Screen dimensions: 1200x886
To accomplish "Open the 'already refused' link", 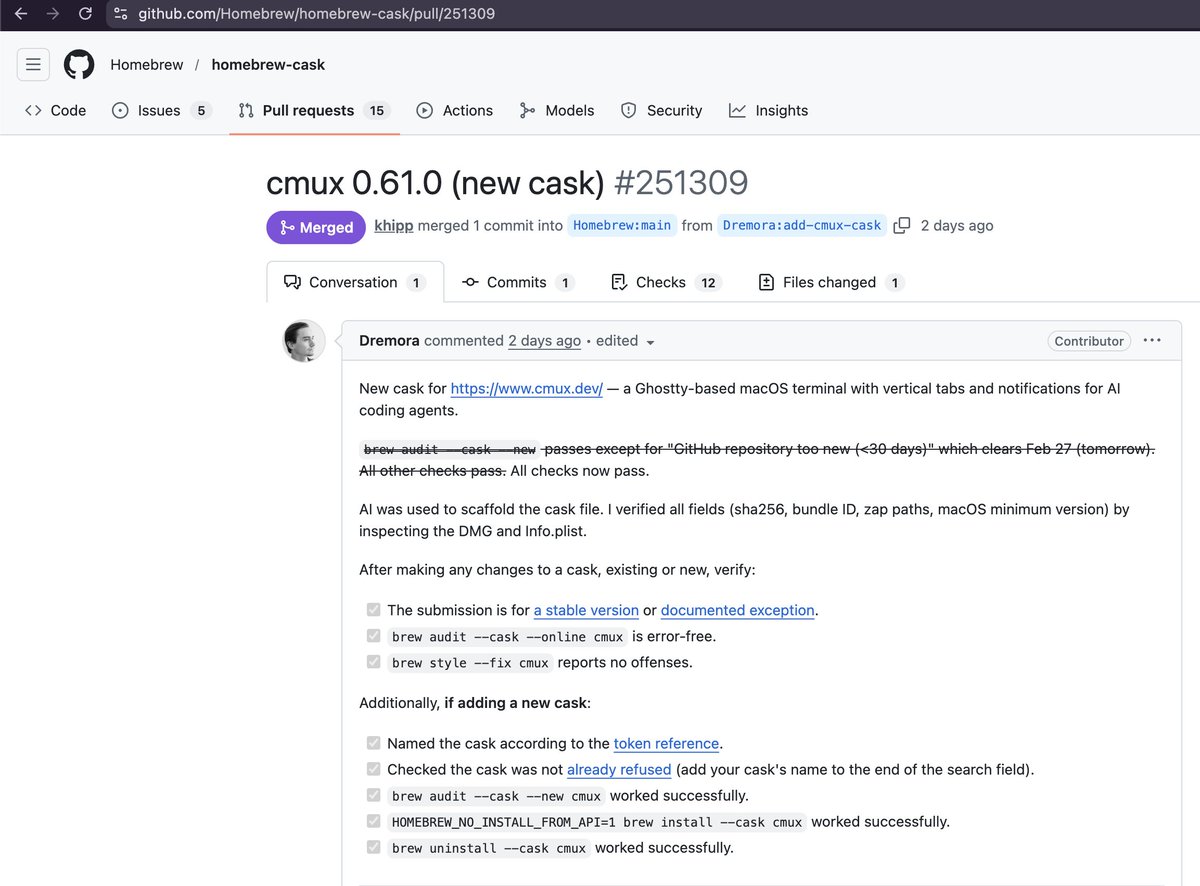I will [x=619, y=770].
